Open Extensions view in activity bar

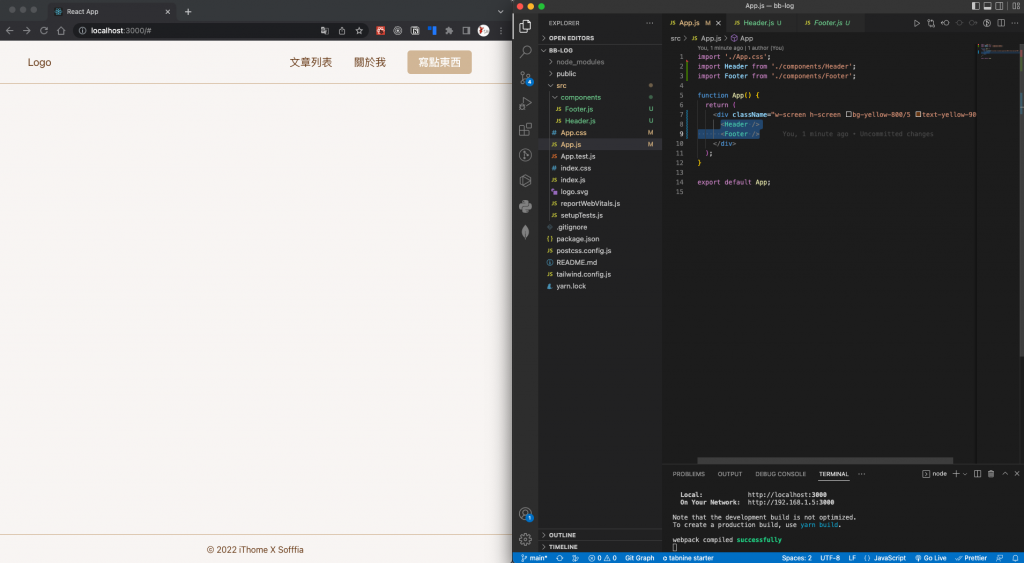pos(524,129)
